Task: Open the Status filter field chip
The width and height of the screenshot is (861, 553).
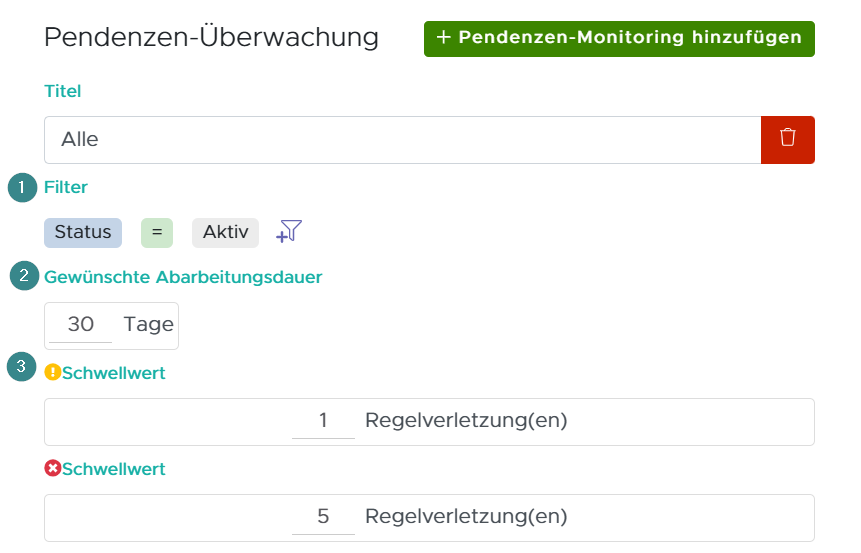Action: tap(83, 232)
